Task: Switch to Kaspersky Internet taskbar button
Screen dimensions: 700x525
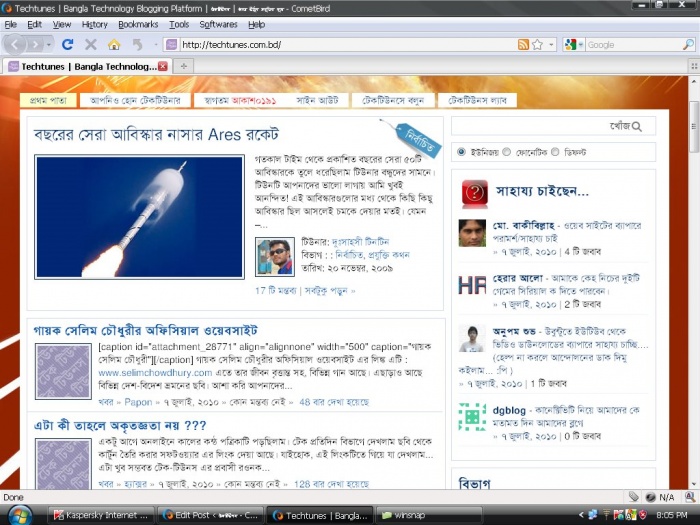Action: (x=101, y=515)
